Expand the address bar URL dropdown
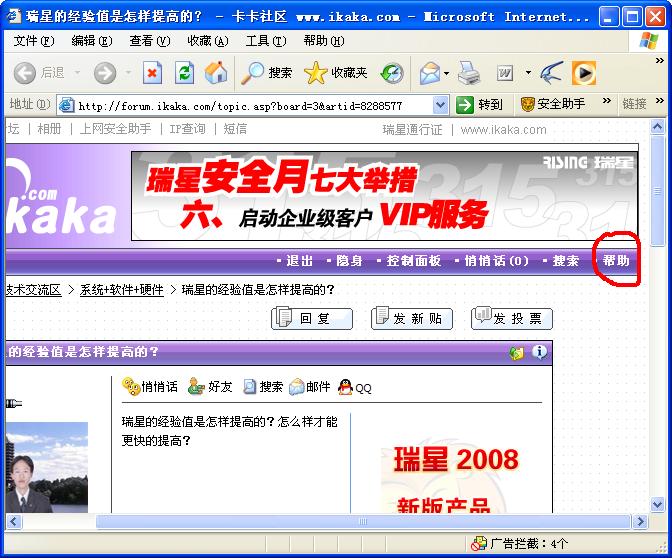The width and height of the screenshot is (672, 558). click(x=441, y=105)
